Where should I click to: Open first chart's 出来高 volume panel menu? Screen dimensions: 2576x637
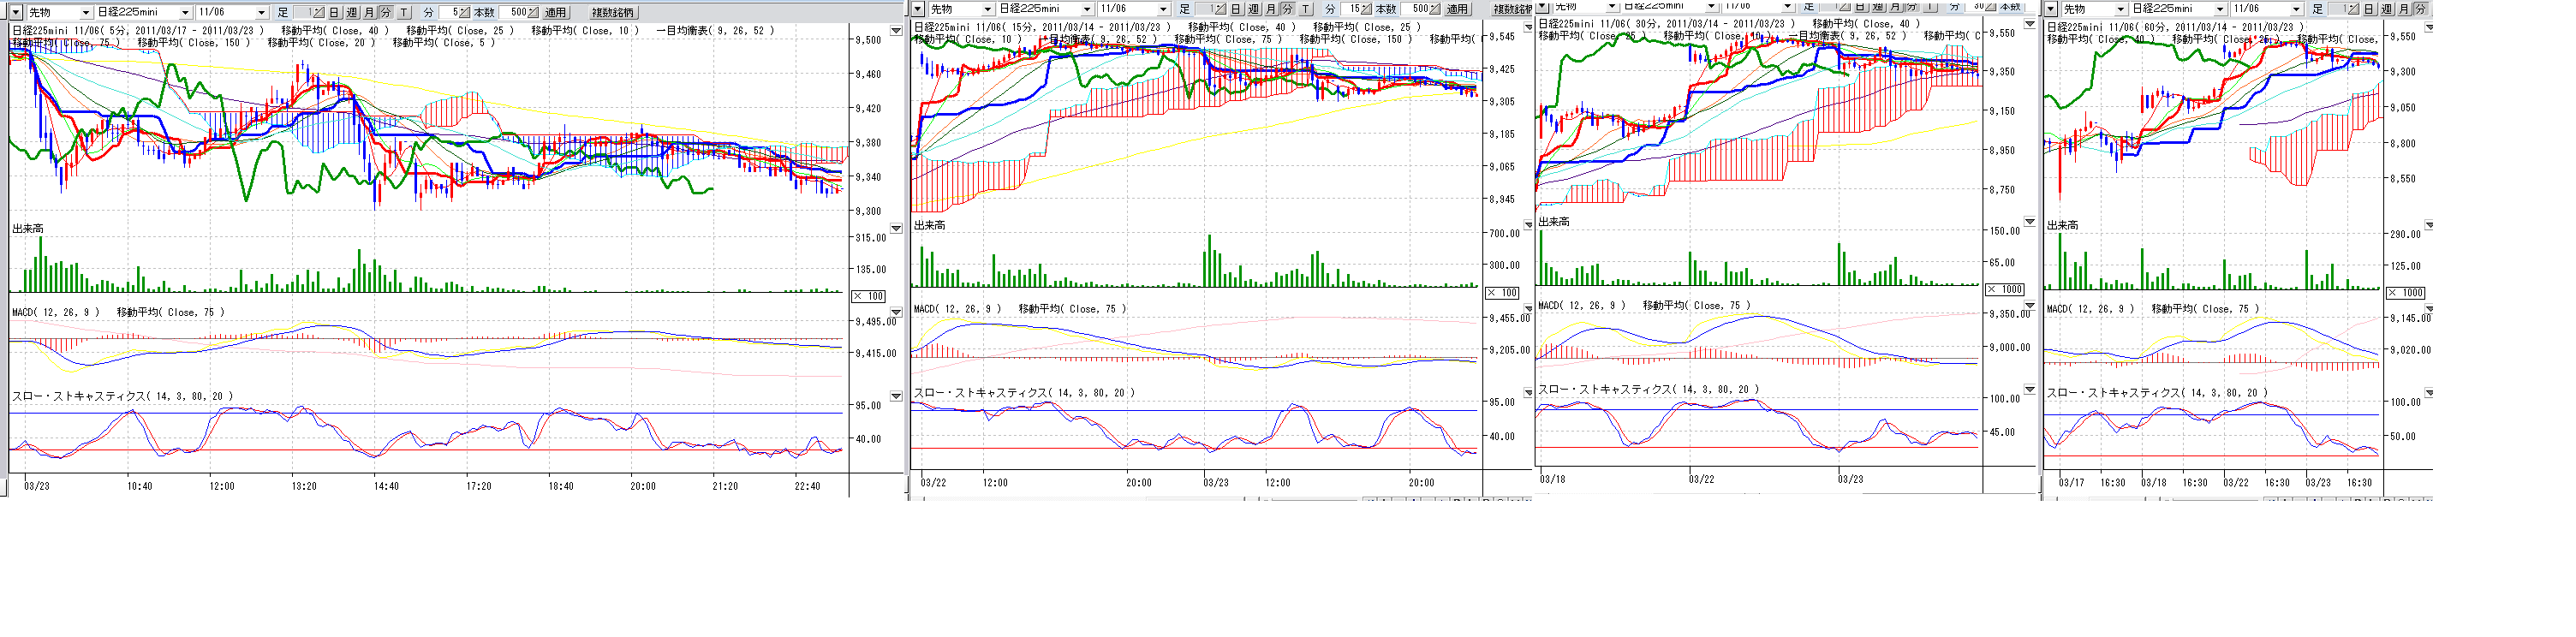coord(896,229)
